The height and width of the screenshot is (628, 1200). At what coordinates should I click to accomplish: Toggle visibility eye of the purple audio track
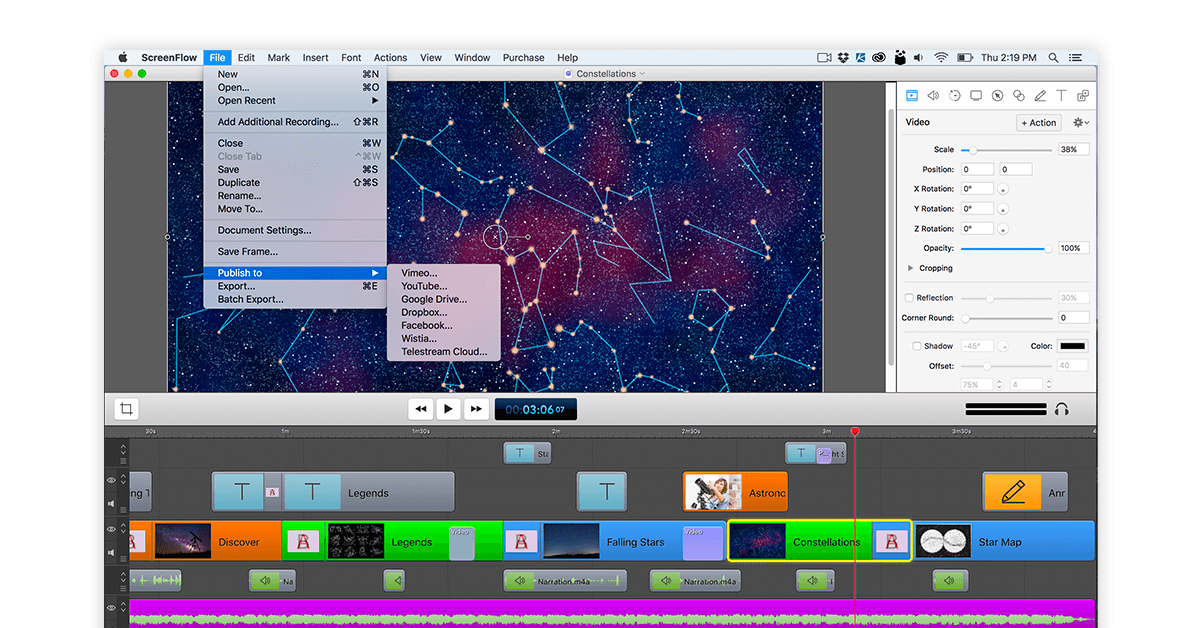pos(111,607)
